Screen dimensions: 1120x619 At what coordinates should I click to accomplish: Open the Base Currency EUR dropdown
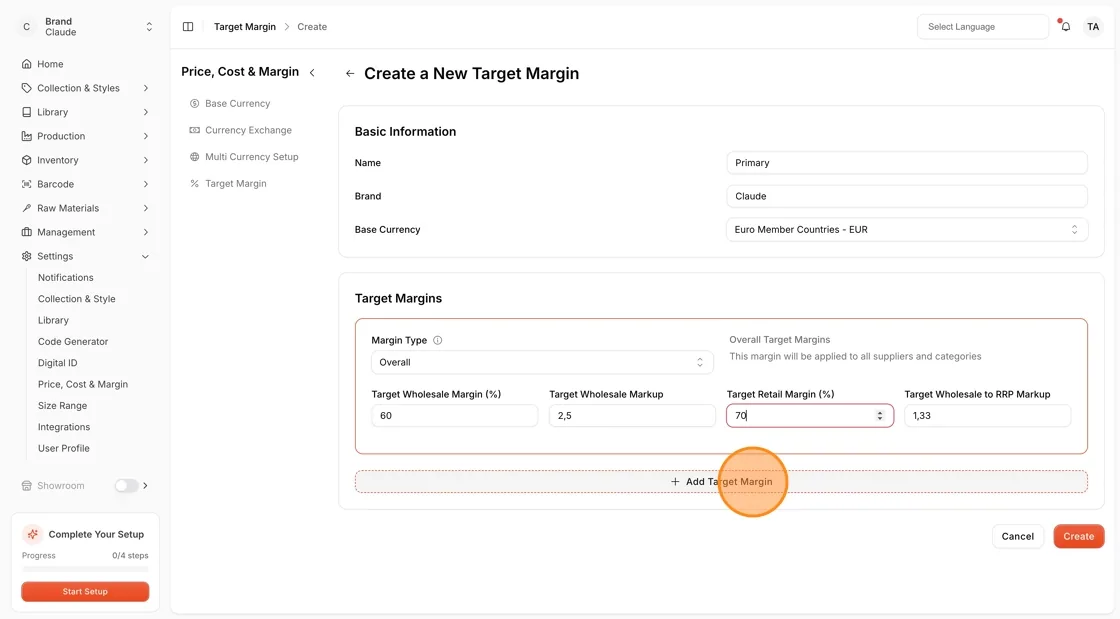click(906, 229)
